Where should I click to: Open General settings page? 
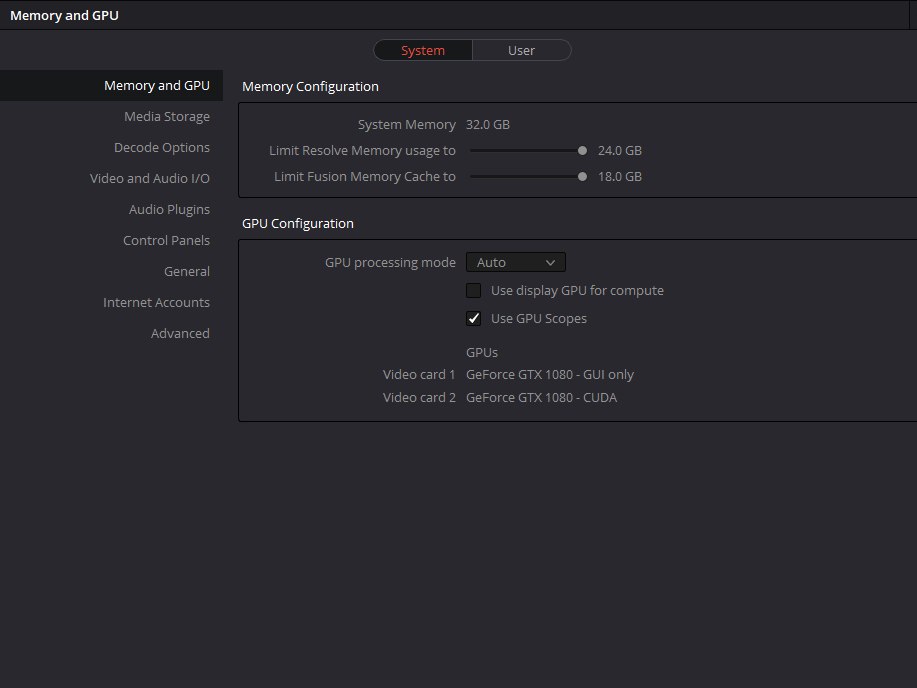(x=187, y=271)
